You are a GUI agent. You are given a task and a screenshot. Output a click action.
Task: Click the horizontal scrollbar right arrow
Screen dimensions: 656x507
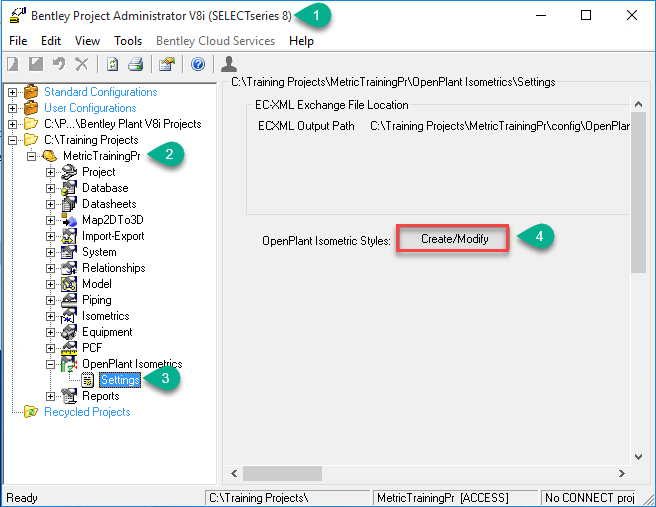click(622, 474)
